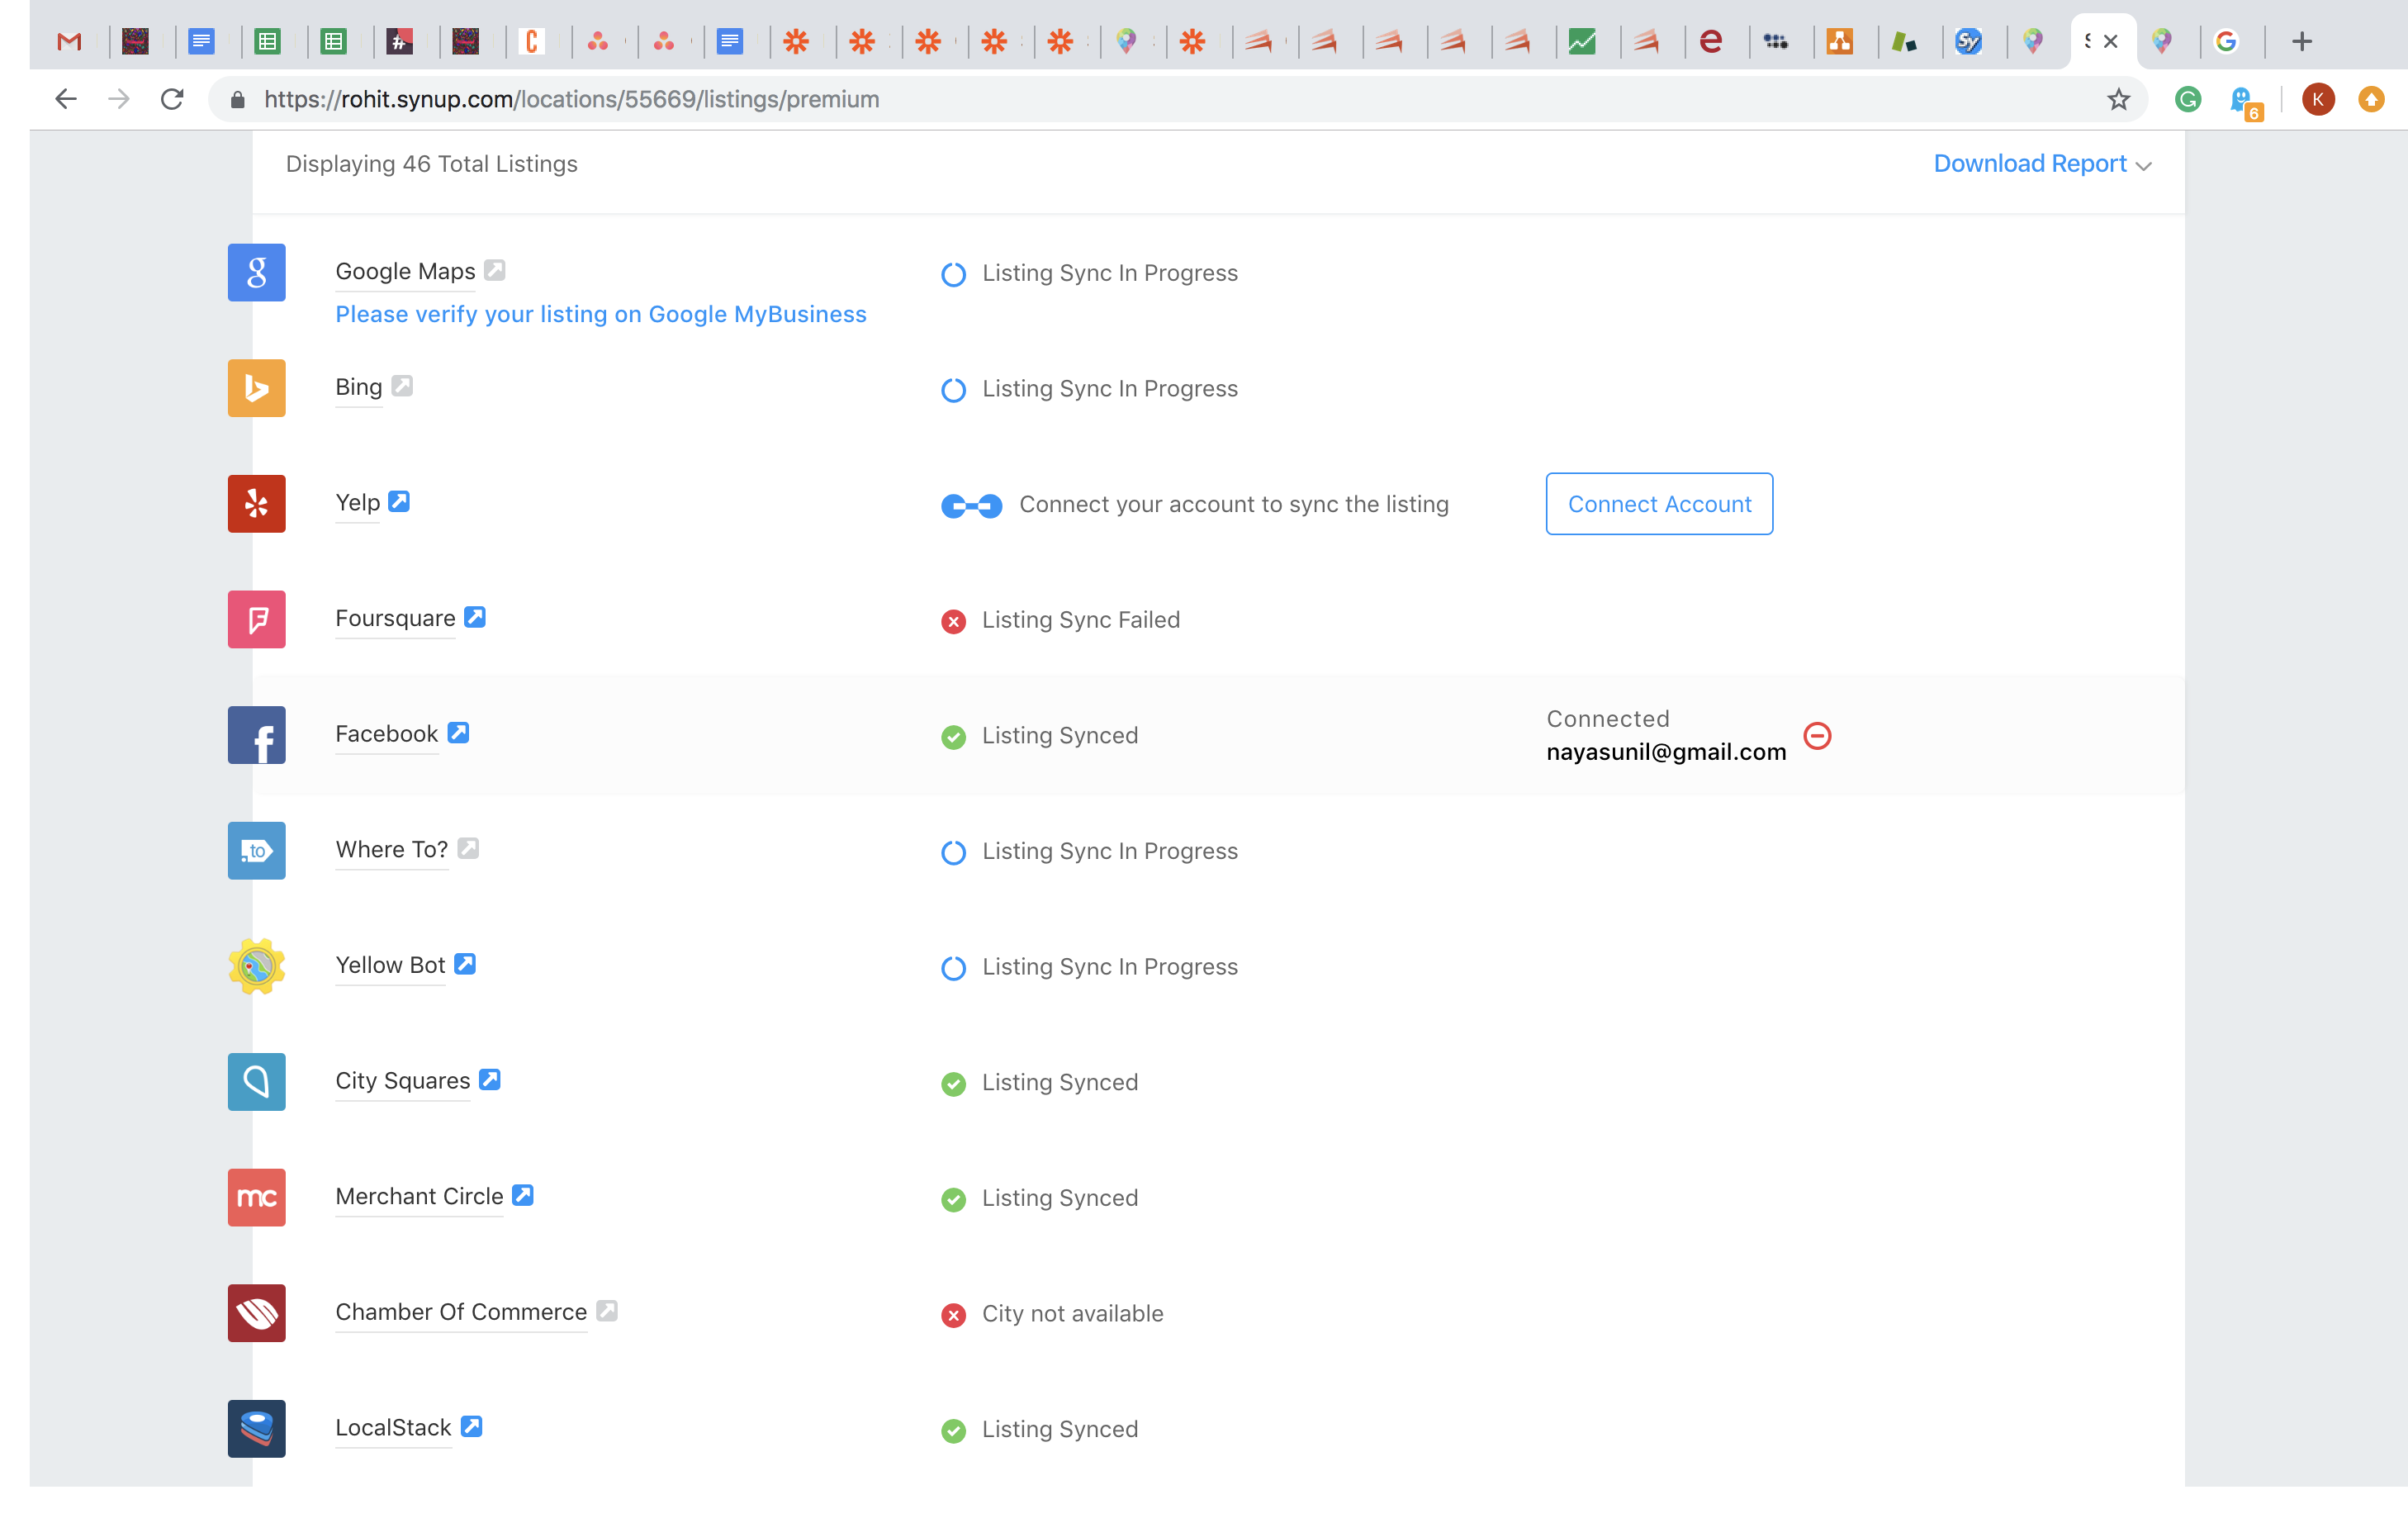Click the Merchant Circle logo icon
Screen dimensions: 2408x1523
click(x=256, y=1197)
